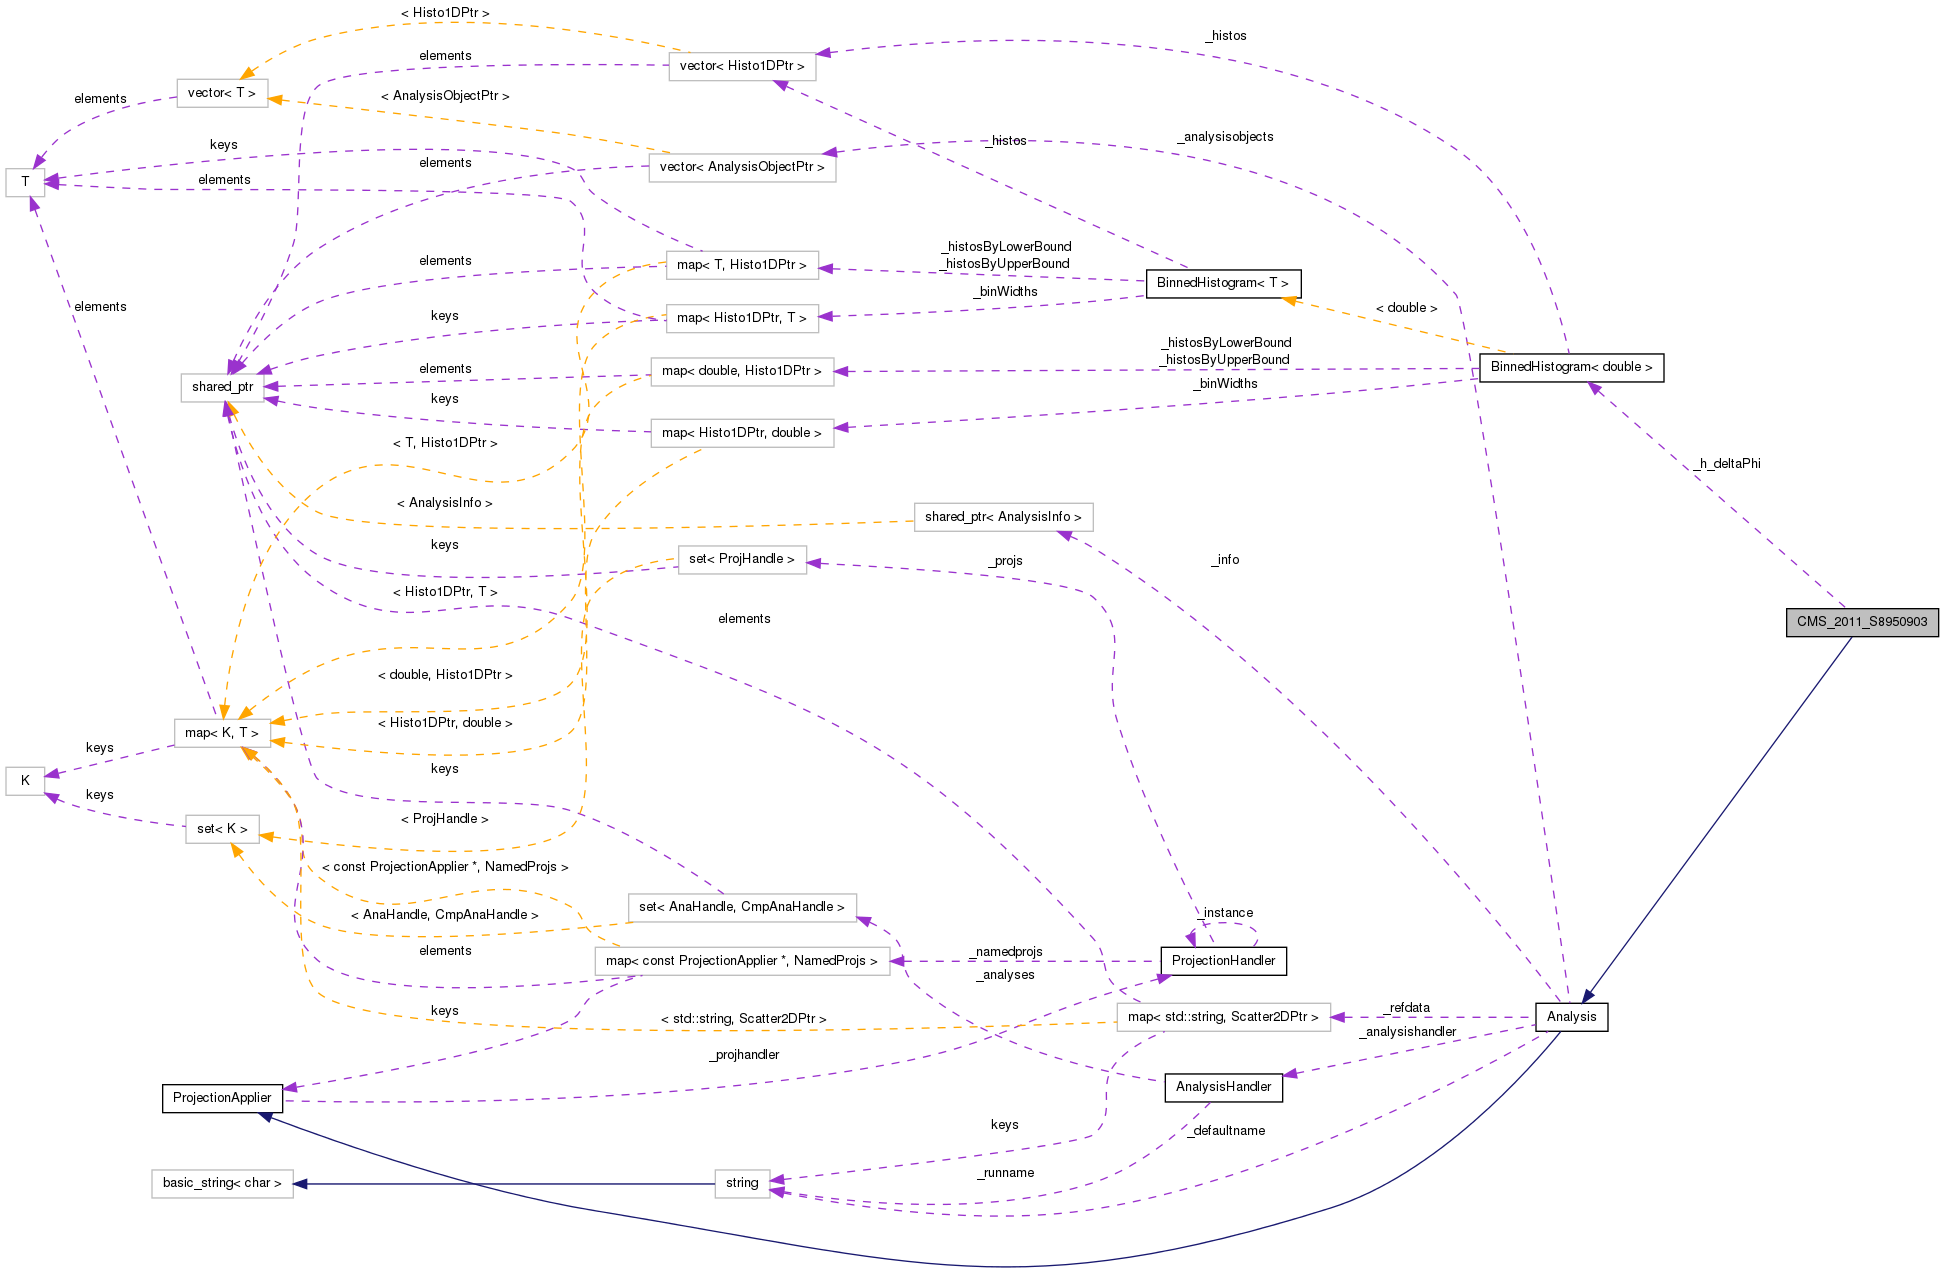Viewport: 1944px width, 1273px height.
Task: Click the _analyses edge label
Action: [1005, 975]
